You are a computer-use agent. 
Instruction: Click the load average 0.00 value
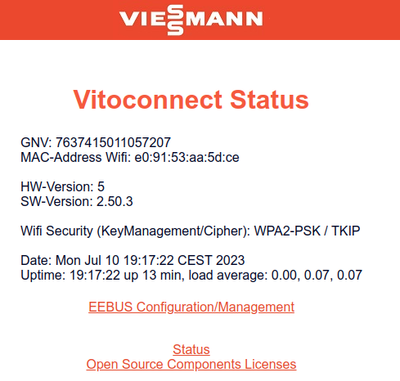click(x=284, y=275)
